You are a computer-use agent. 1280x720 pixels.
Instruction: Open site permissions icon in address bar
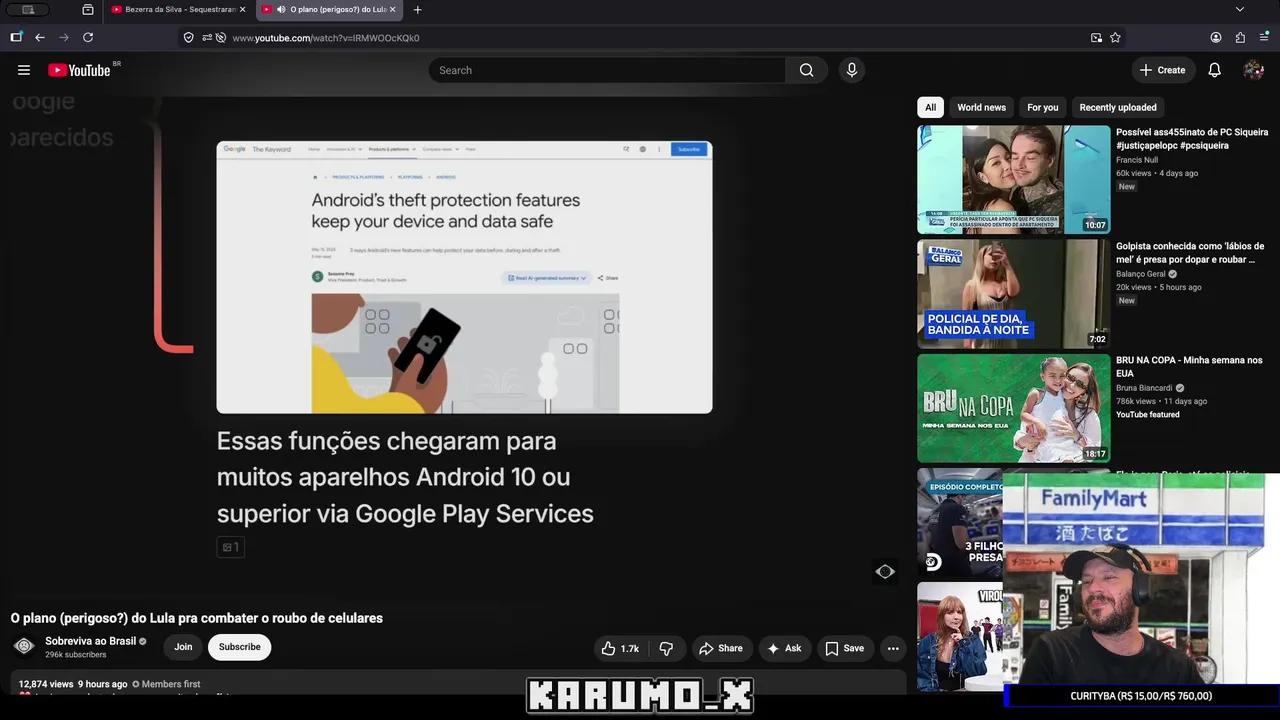tap(206, 37)
